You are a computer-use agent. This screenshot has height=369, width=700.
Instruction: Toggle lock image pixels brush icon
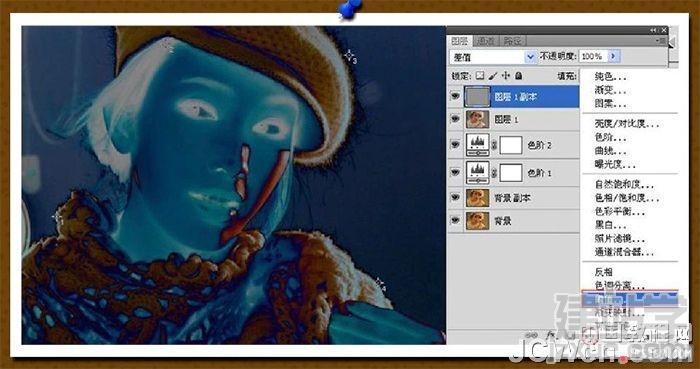493,76
